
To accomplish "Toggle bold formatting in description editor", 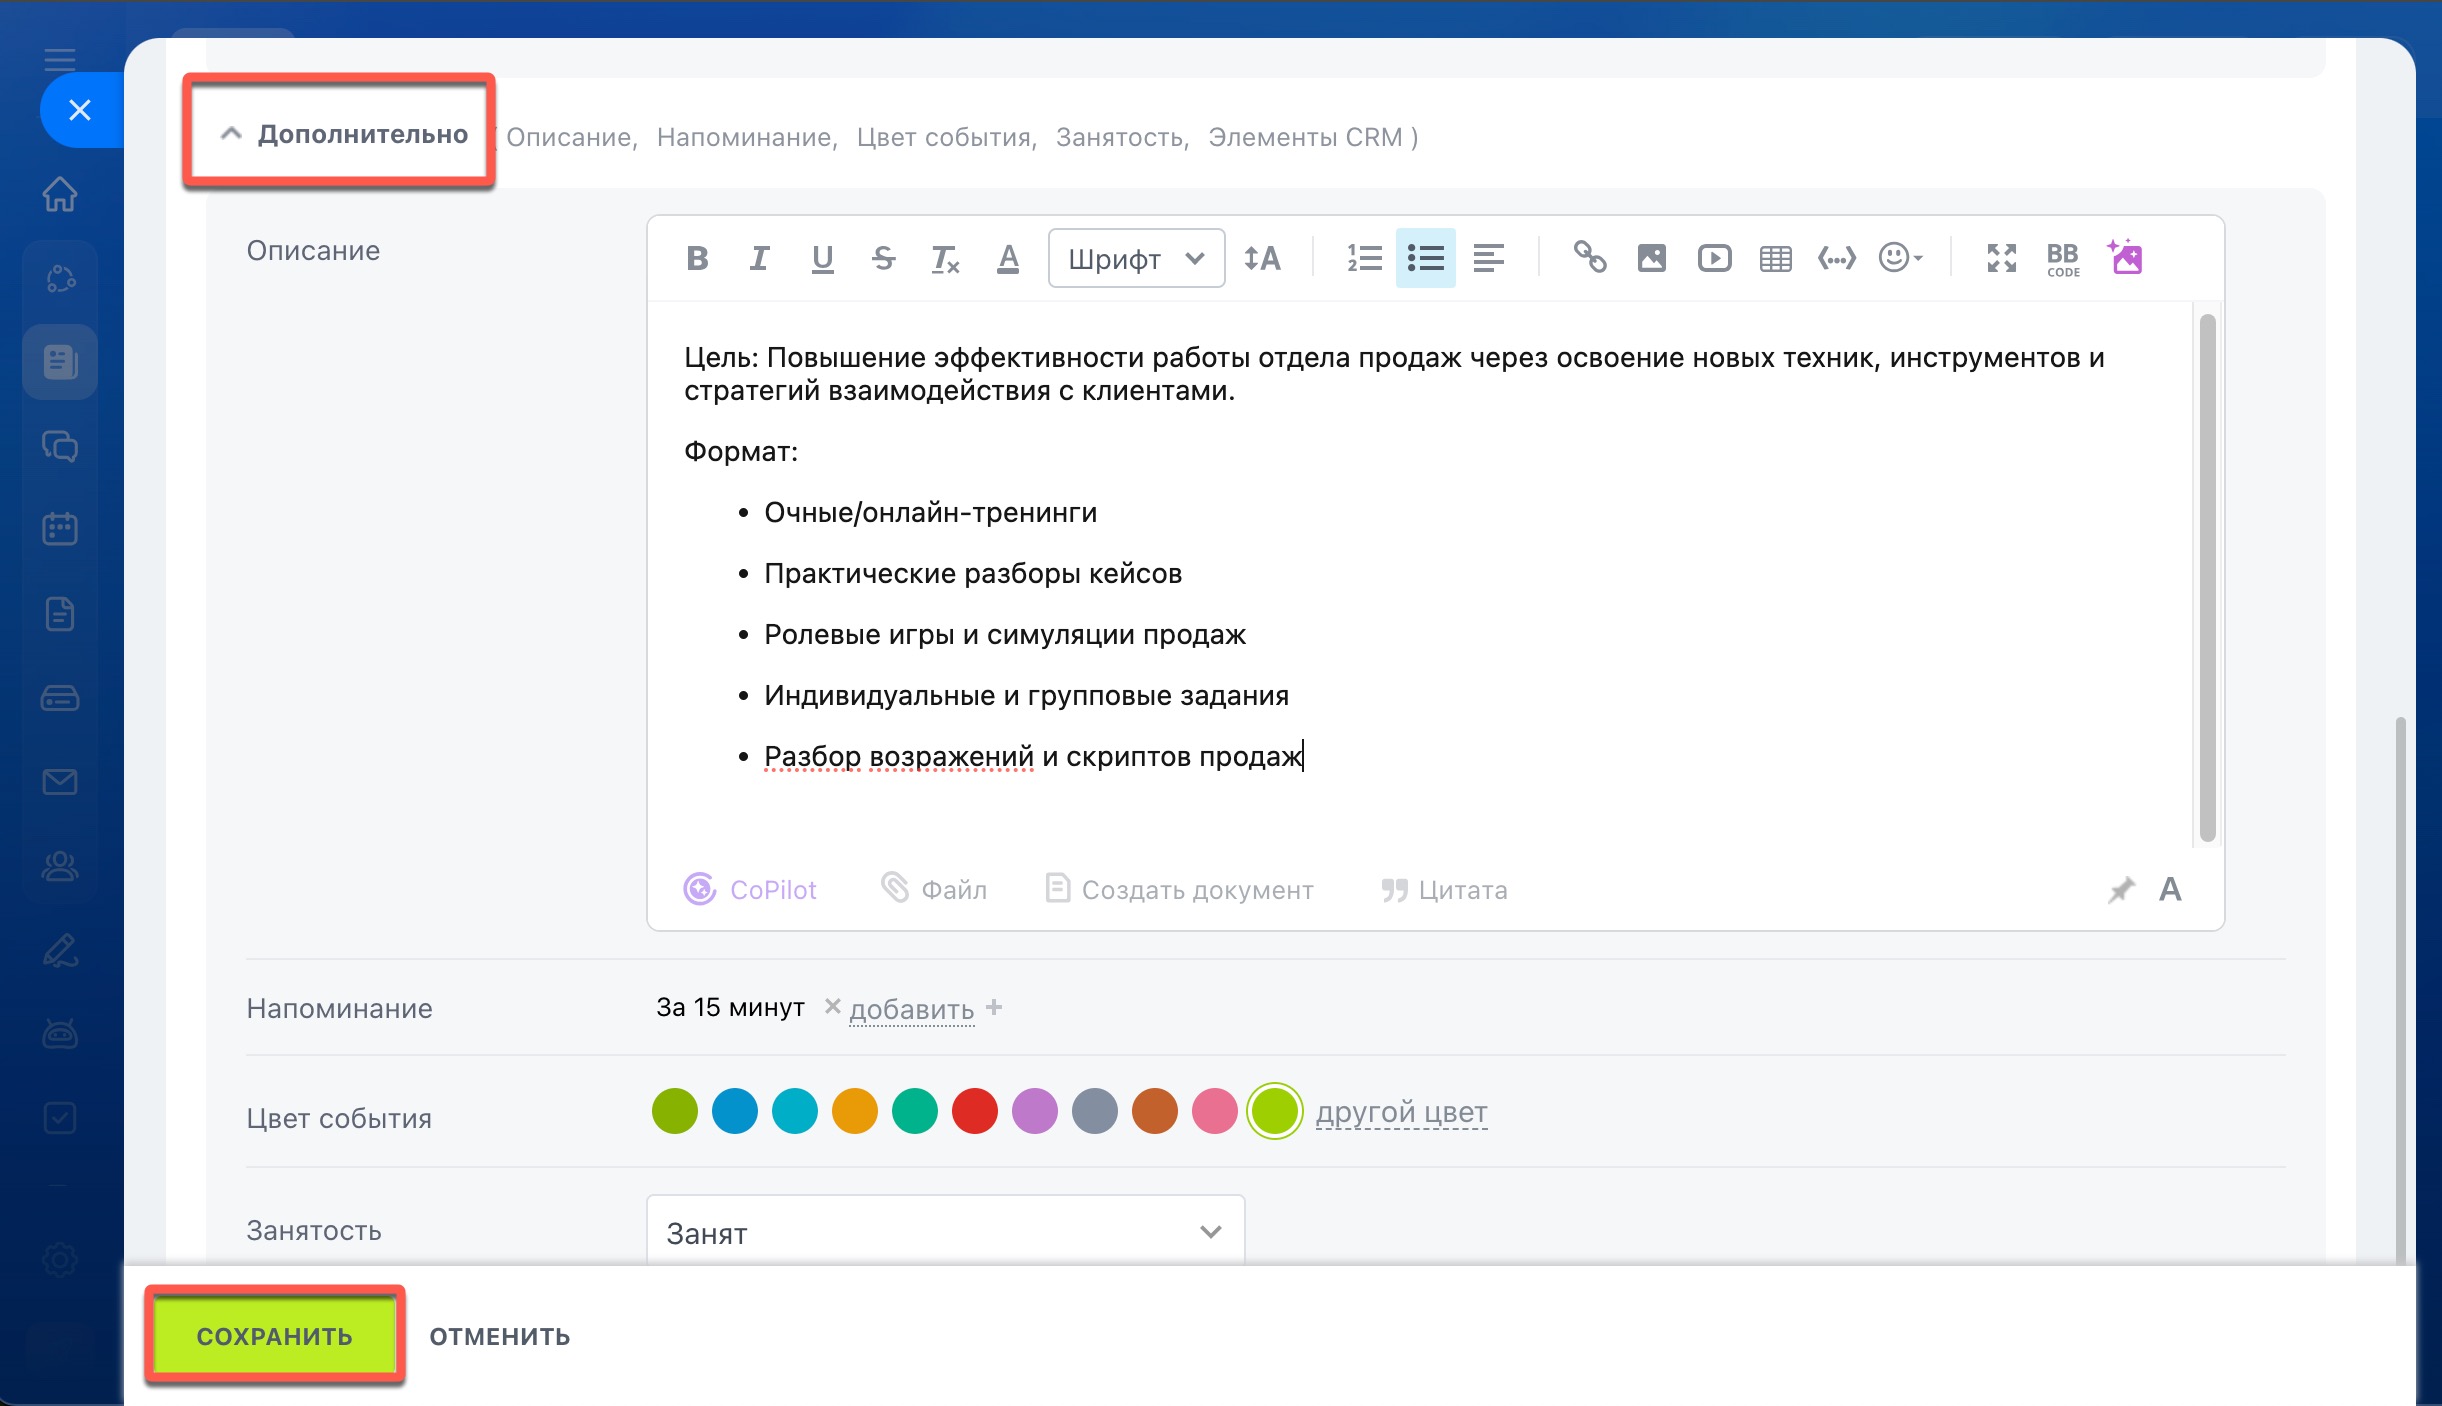I will (697, 259).
